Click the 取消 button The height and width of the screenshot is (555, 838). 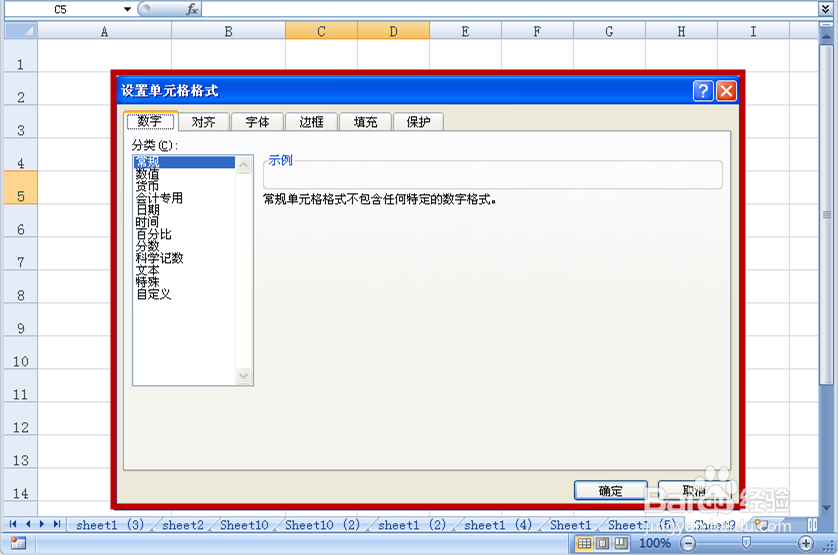[694, 490]
